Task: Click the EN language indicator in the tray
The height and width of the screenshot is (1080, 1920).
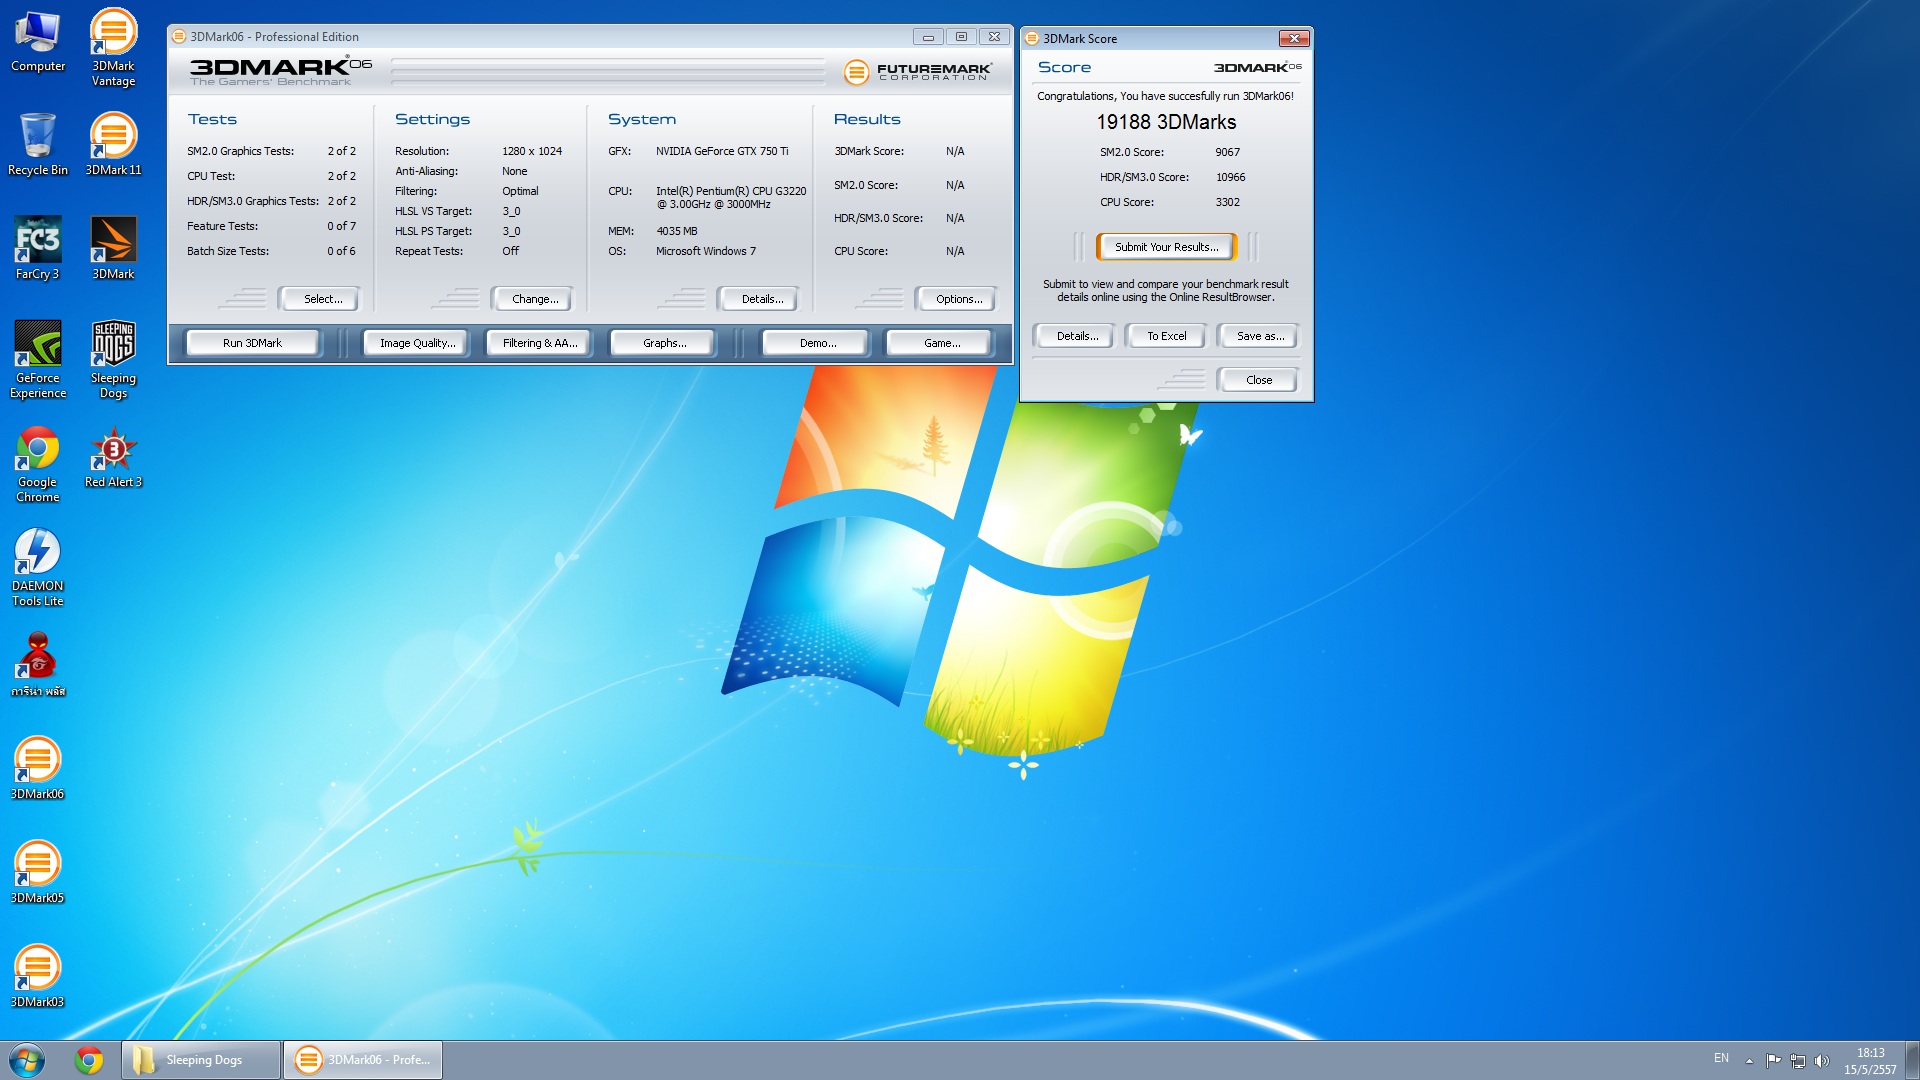Action: point(1721,1058)
